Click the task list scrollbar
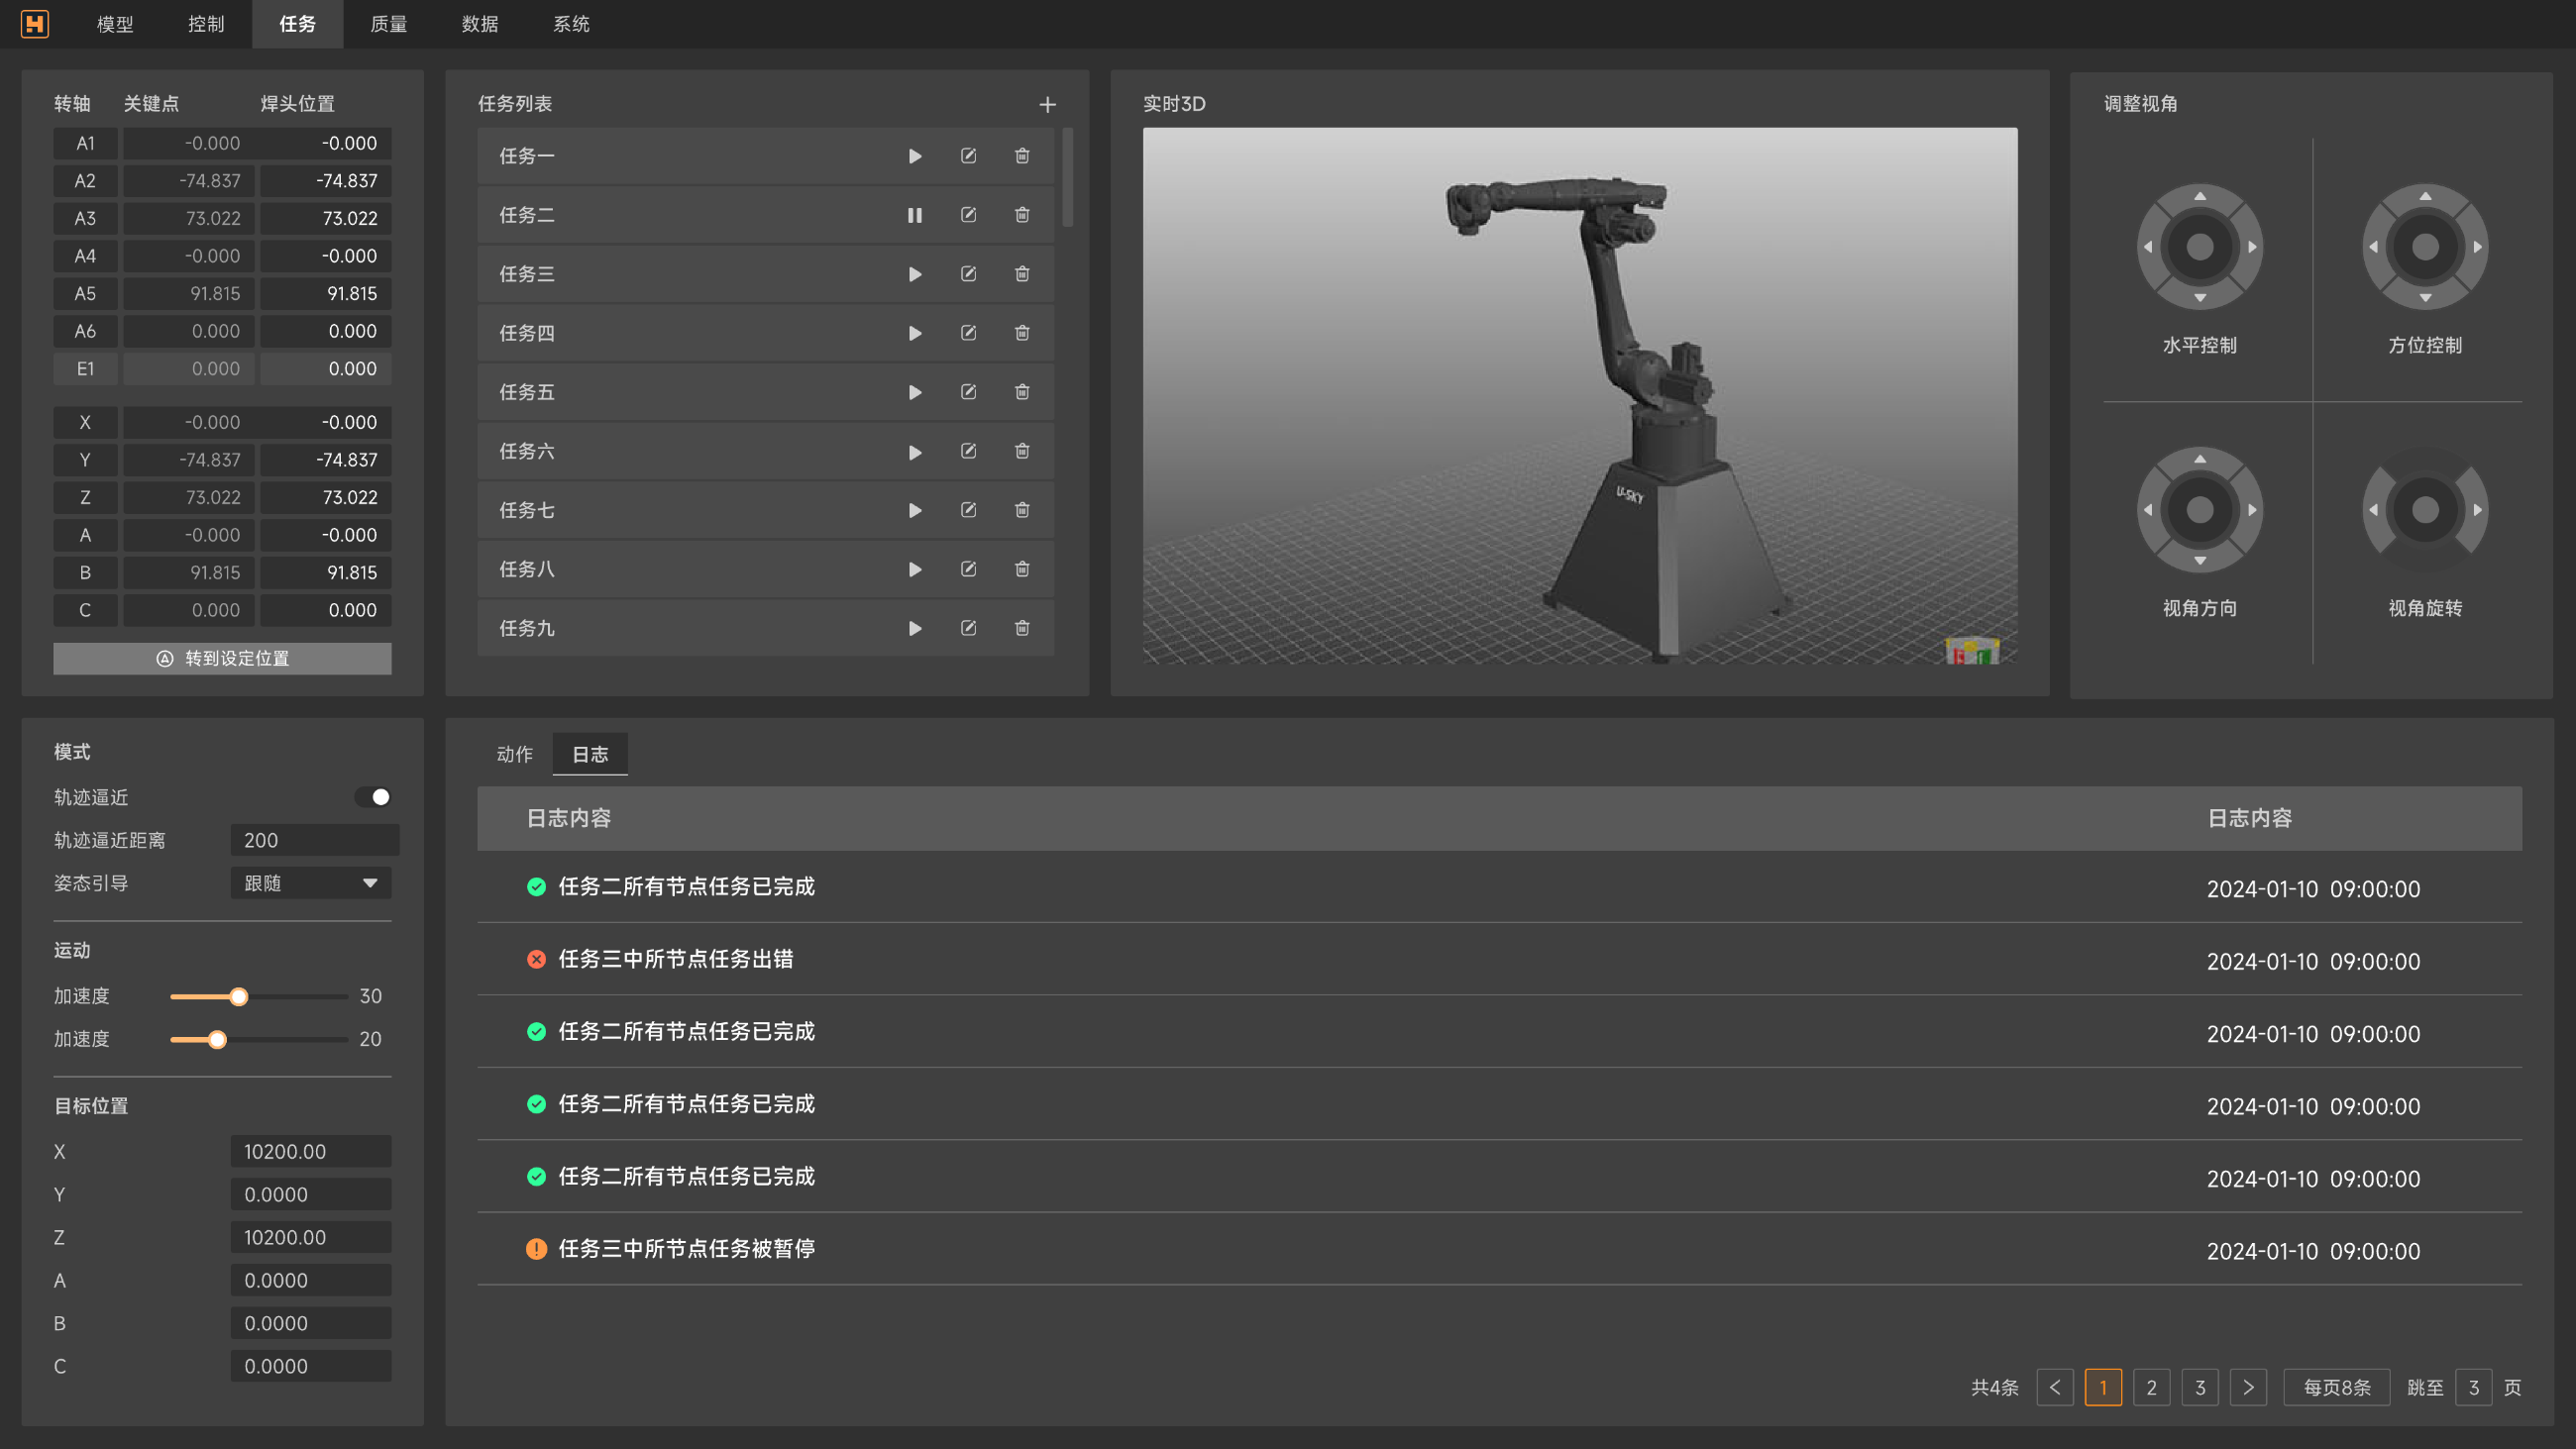Viewport: 2576px width, 1449px height. coord(1067,178)
